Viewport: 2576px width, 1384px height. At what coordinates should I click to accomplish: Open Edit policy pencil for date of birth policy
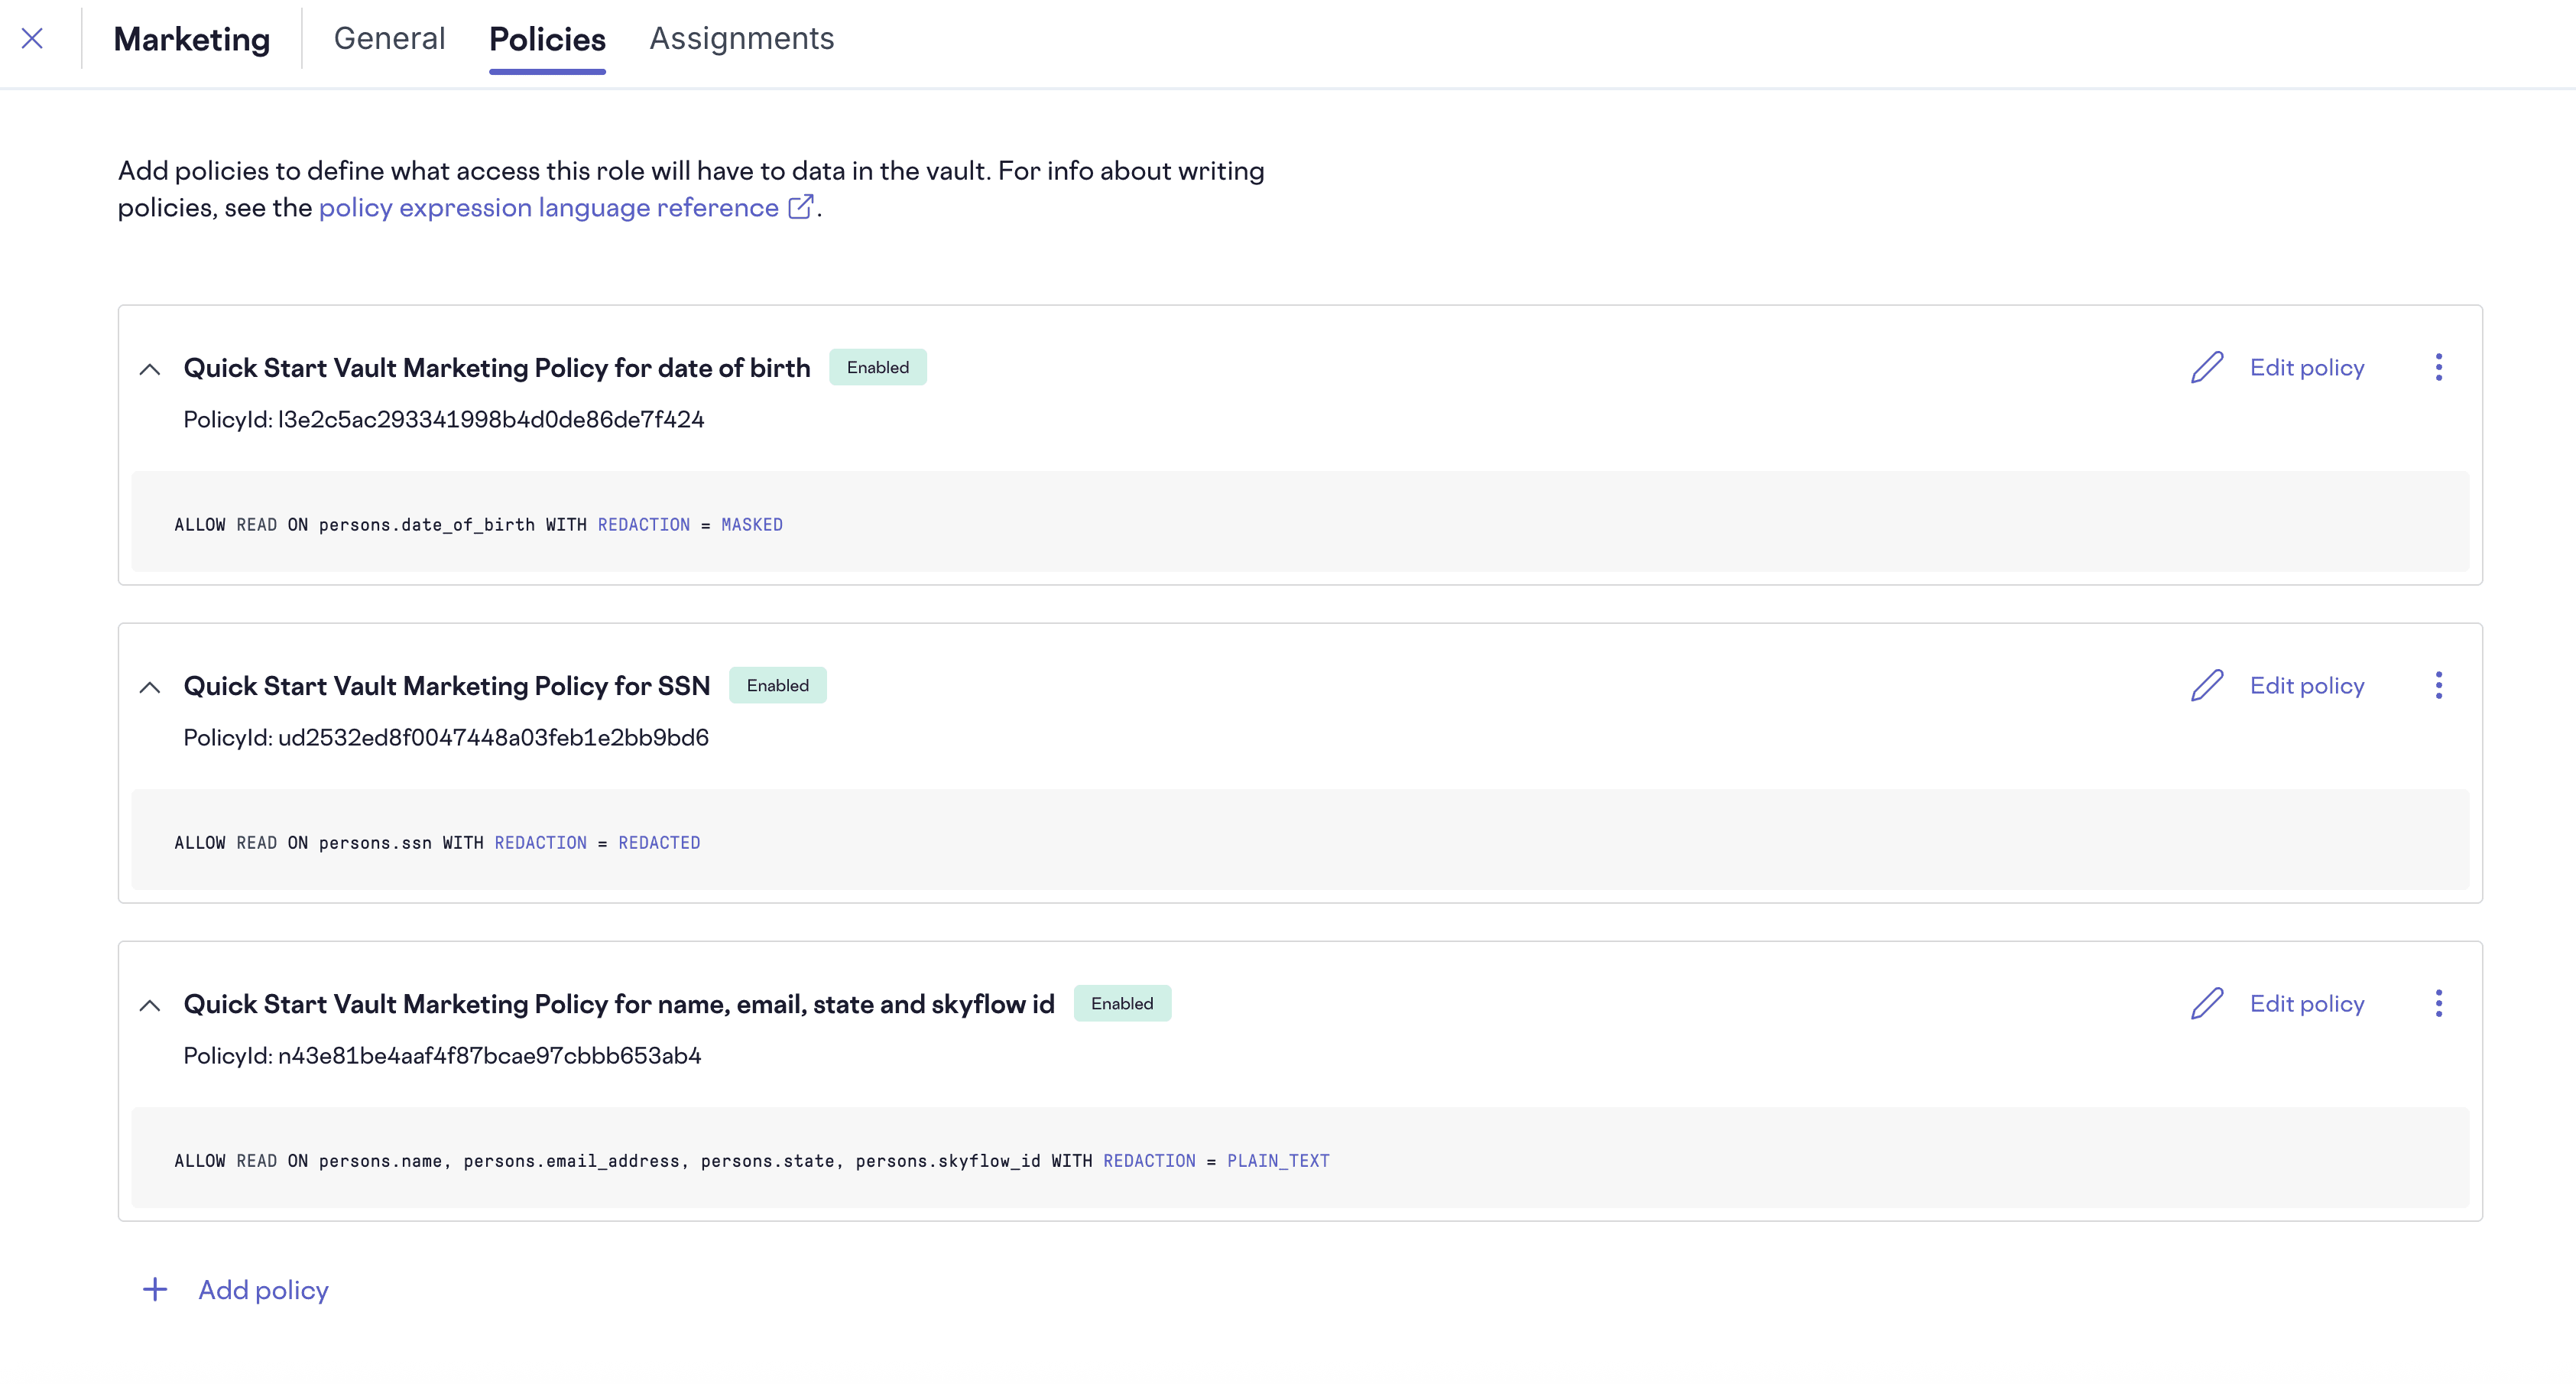2207,367
